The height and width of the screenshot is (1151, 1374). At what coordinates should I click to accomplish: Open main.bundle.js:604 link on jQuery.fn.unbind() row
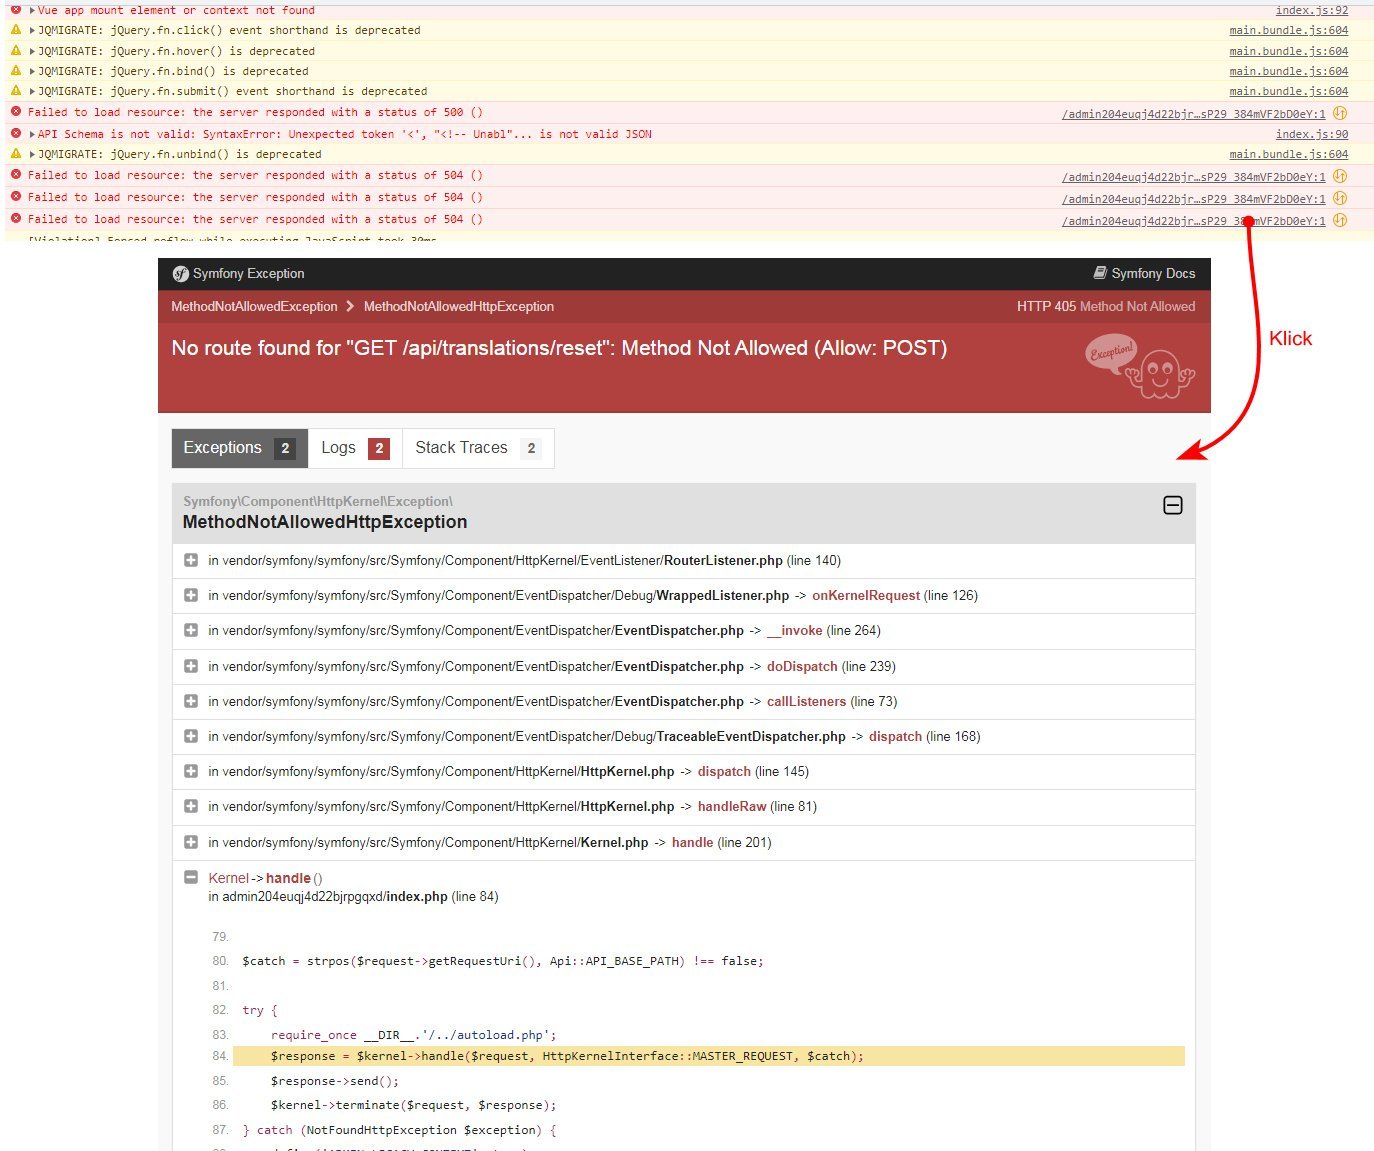pyautogui.click(x=1289, y=154)
